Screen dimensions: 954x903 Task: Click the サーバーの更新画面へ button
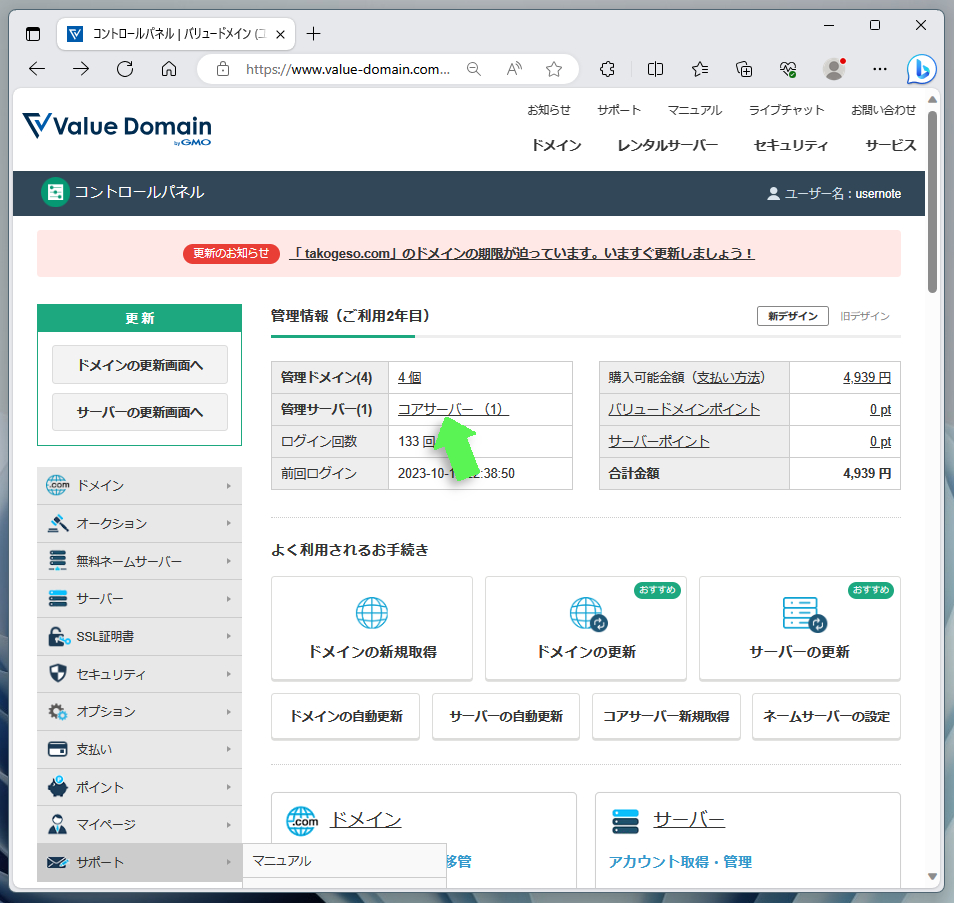(140, 413)
